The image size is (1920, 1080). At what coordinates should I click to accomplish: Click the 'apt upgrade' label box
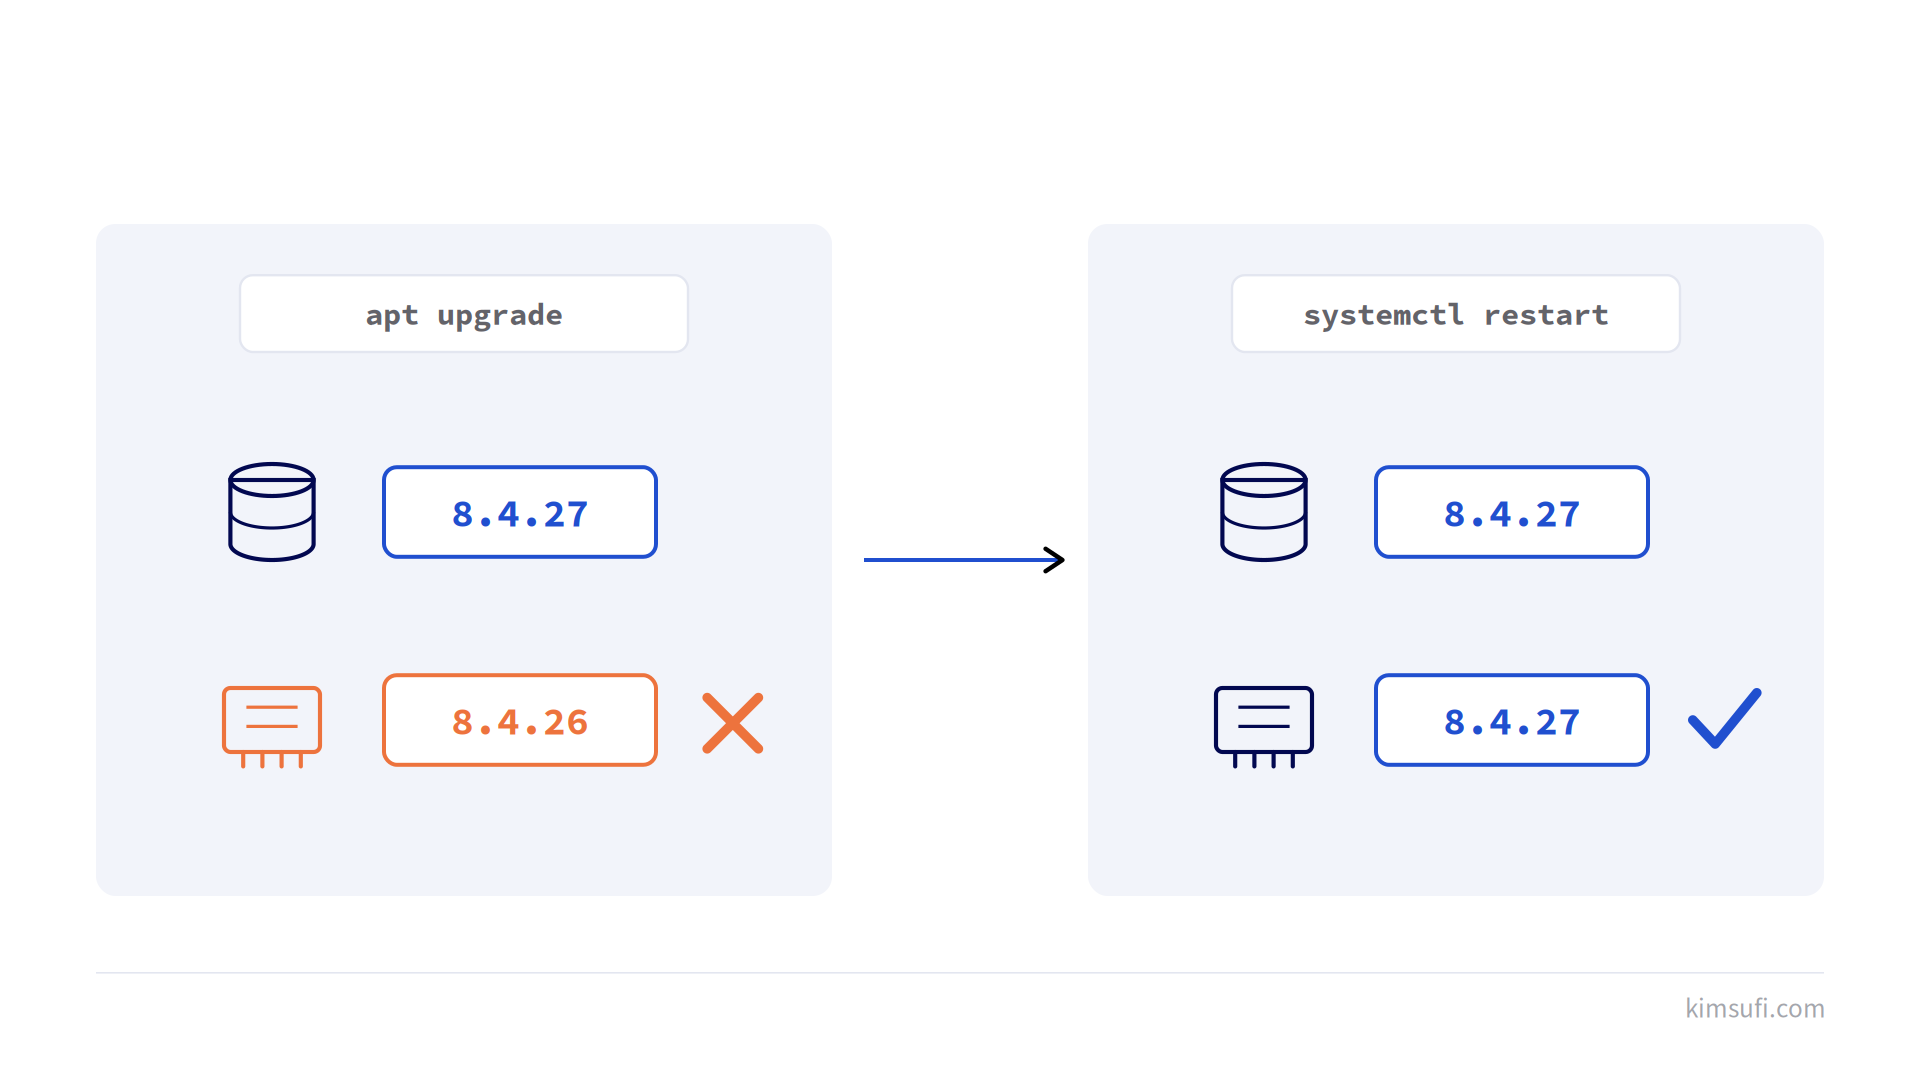[464, 314]
